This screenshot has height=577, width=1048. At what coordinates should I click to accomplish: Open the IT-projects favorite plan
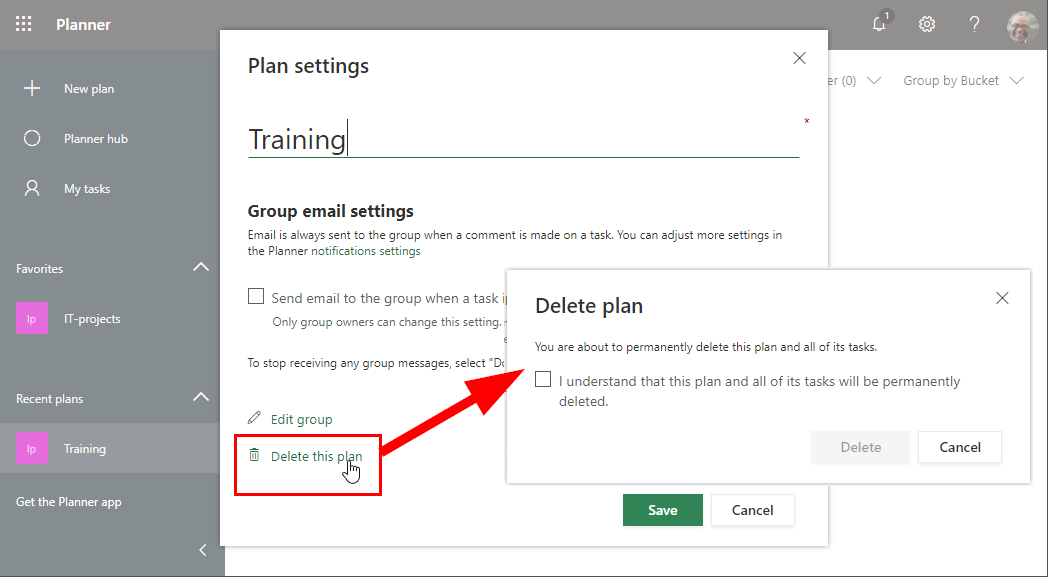pyautogui.click(x=92, y=319)
